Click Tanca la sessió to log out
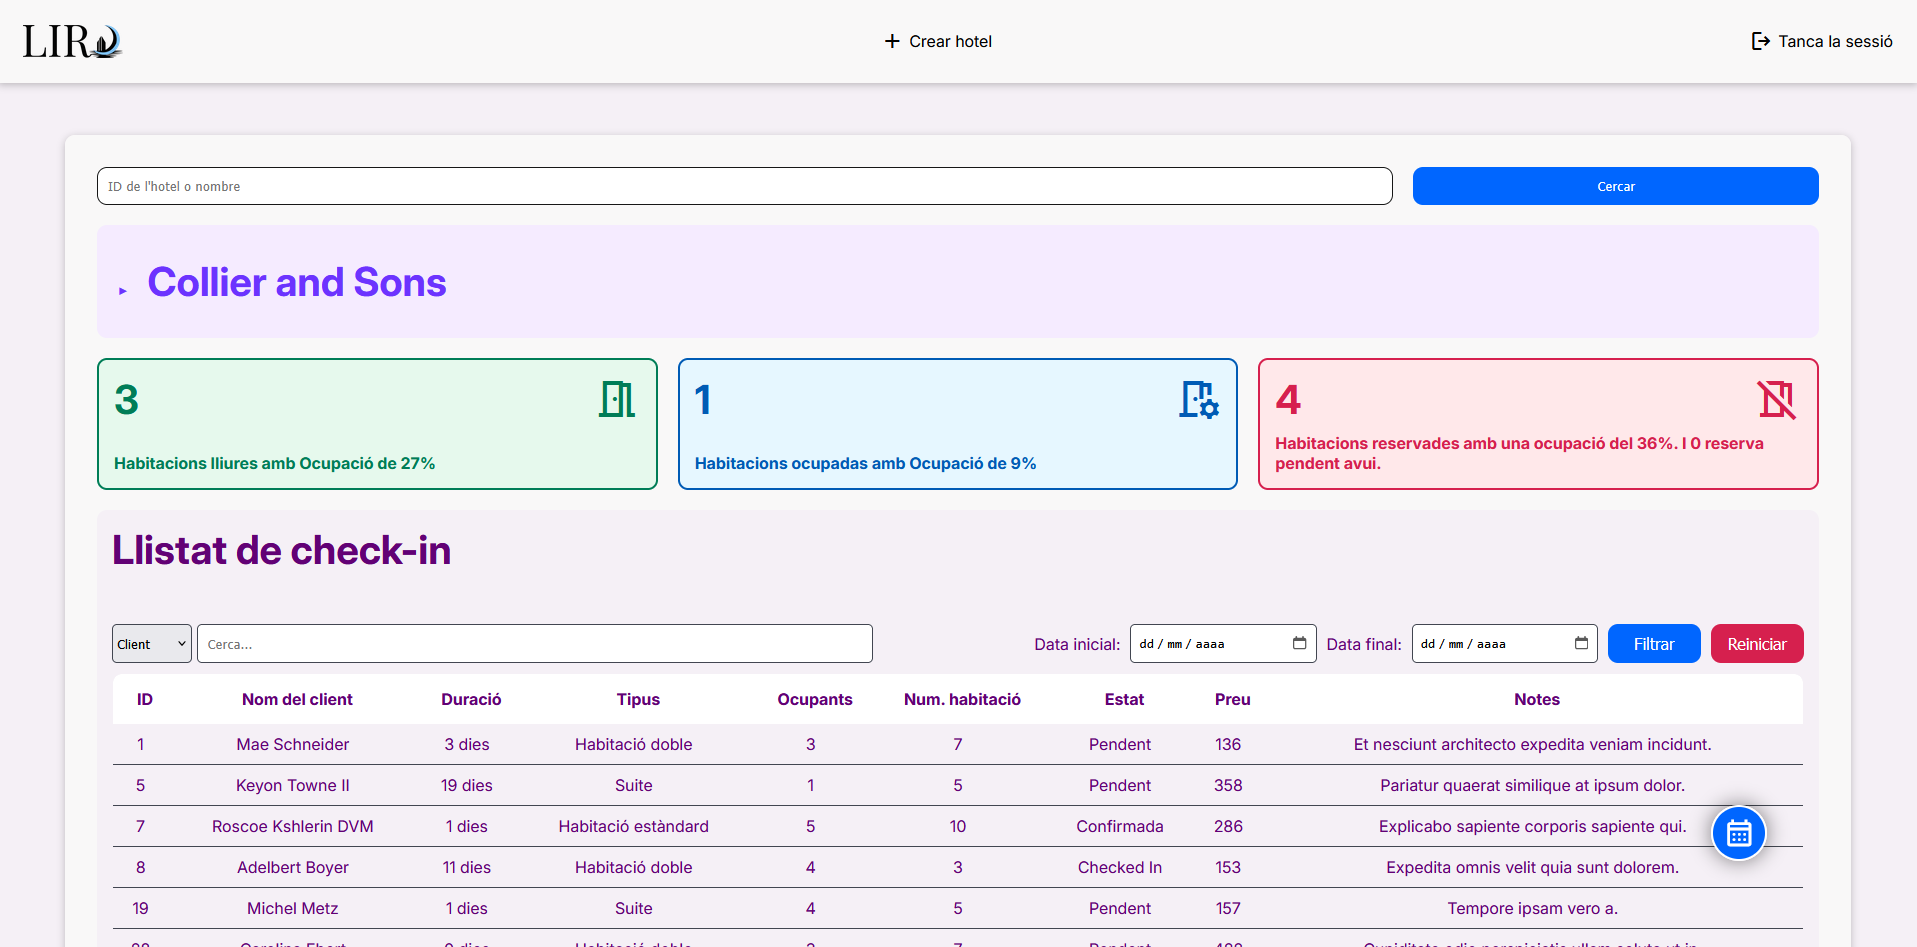Image resolution: width=1917 pixels, height=947 pixels. coord(1835,41)
